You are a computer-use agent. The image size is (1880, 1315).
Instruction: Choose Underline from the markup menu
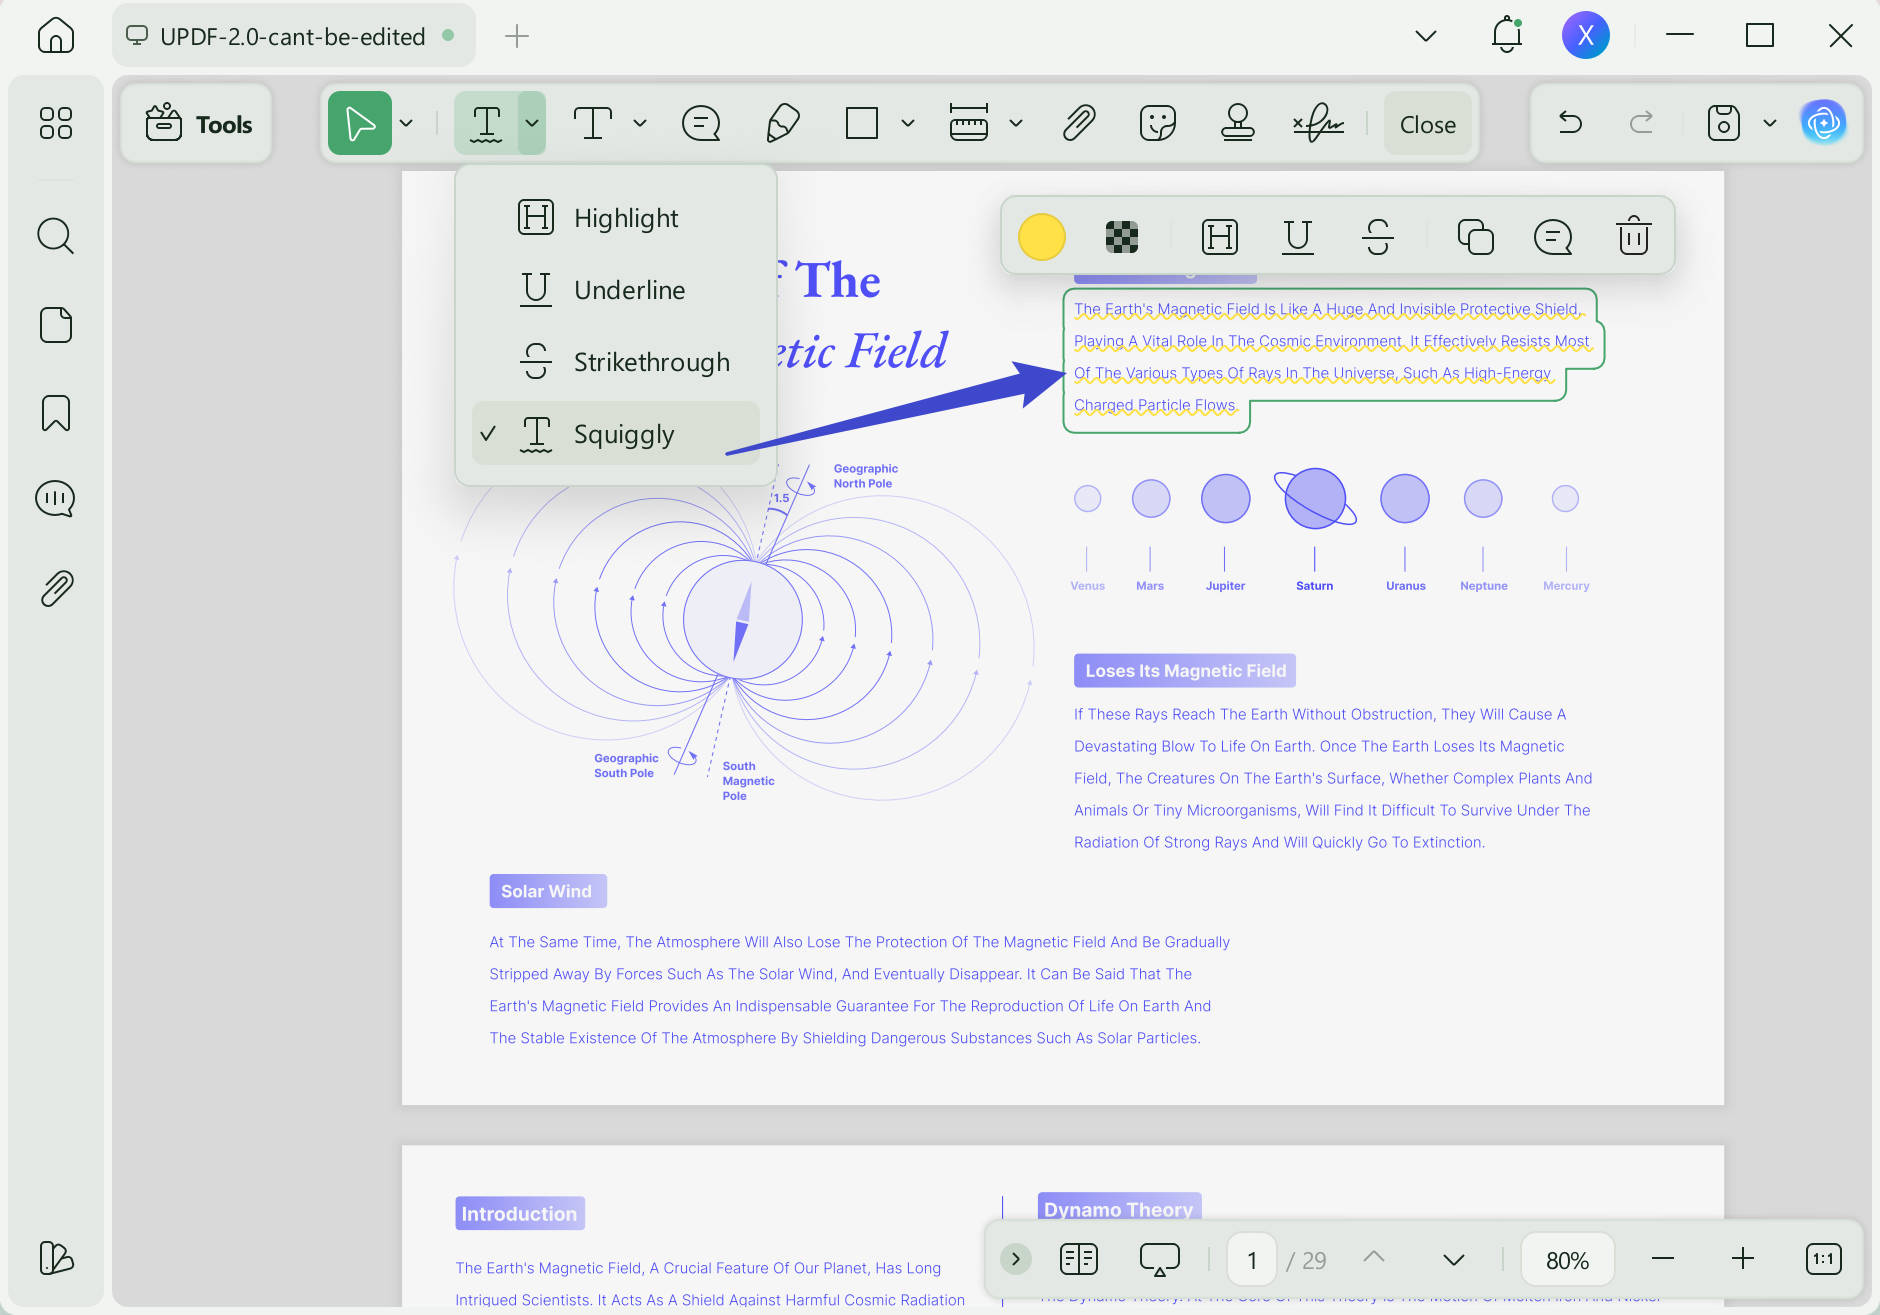pos(616,290)
